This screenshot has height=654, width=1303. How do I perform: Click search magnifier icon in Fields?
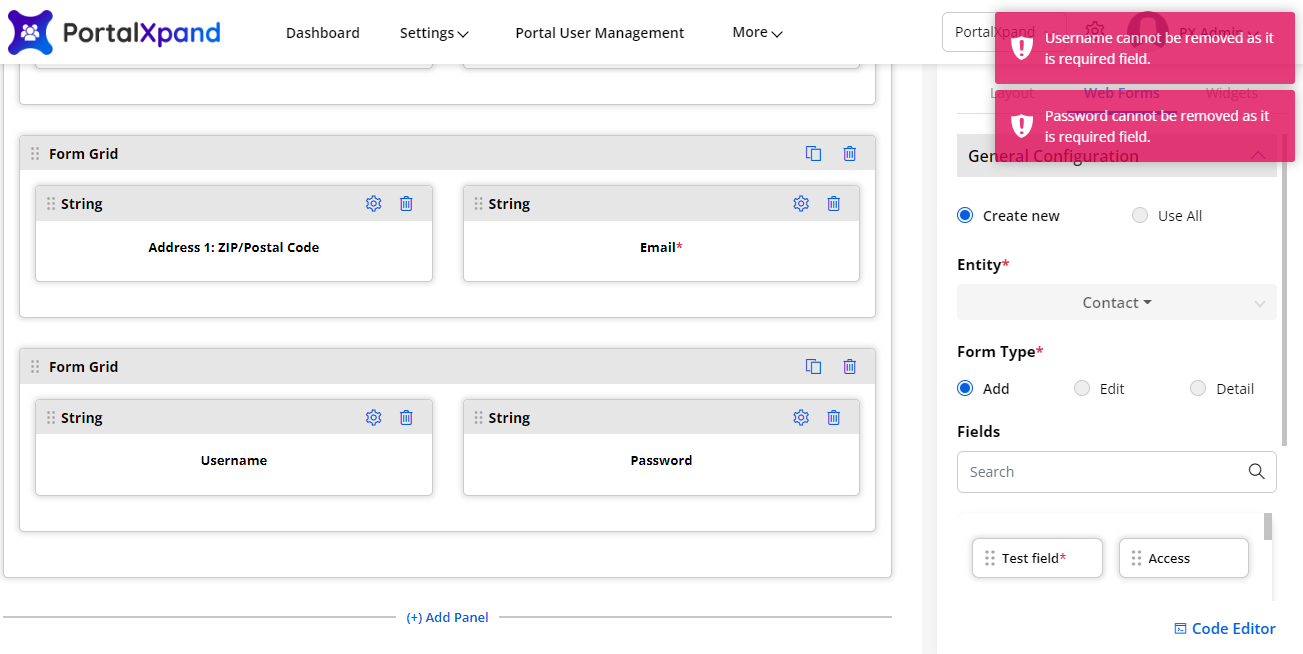[1256, 472]
